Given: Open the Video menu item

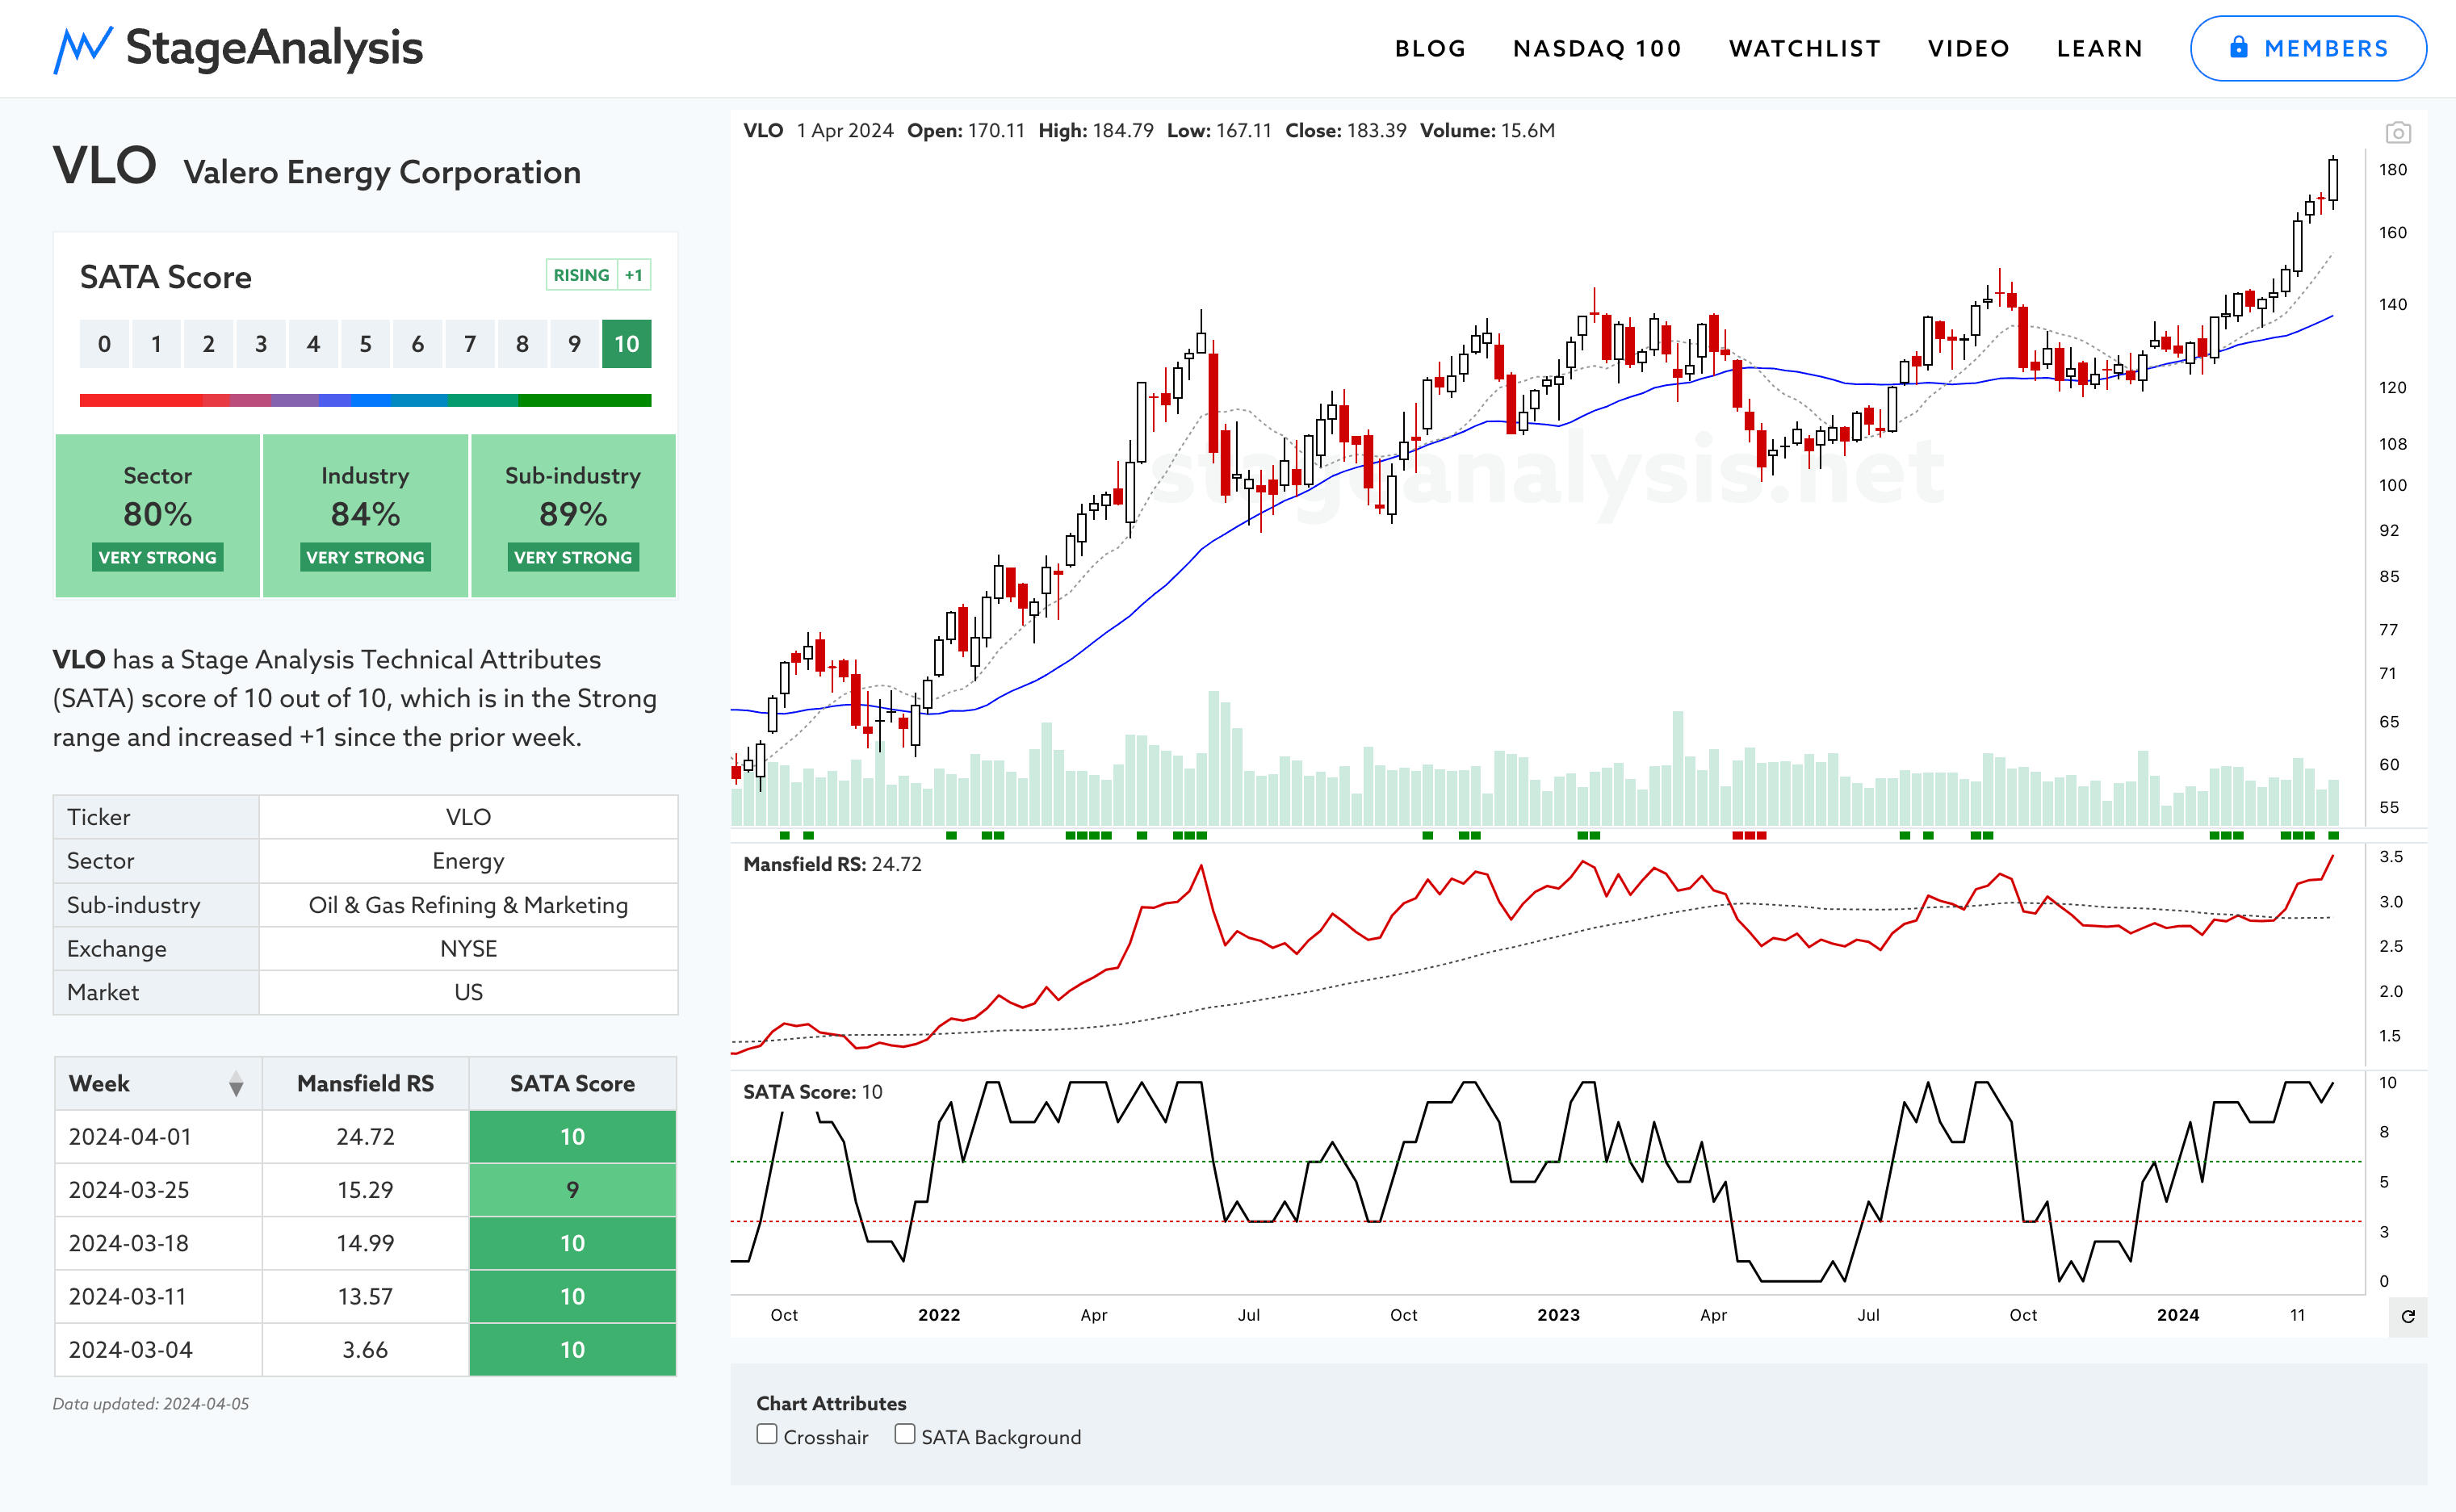Looking at the screenshot, I should (x=1968, y=48).
